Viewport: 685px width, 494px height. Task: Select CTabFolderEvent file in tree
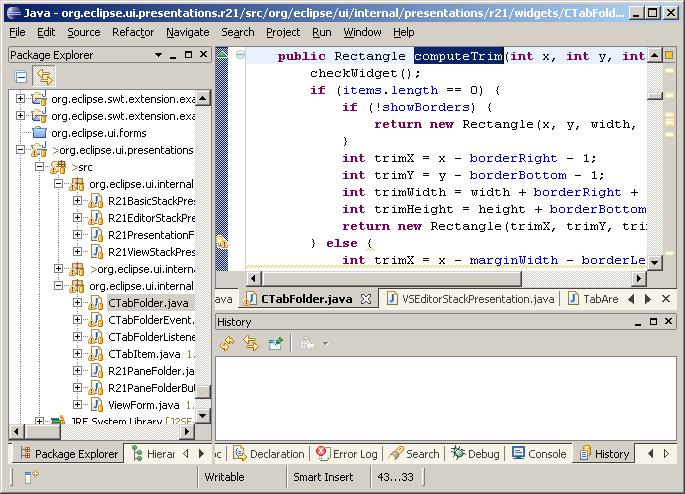pos(151,320)
